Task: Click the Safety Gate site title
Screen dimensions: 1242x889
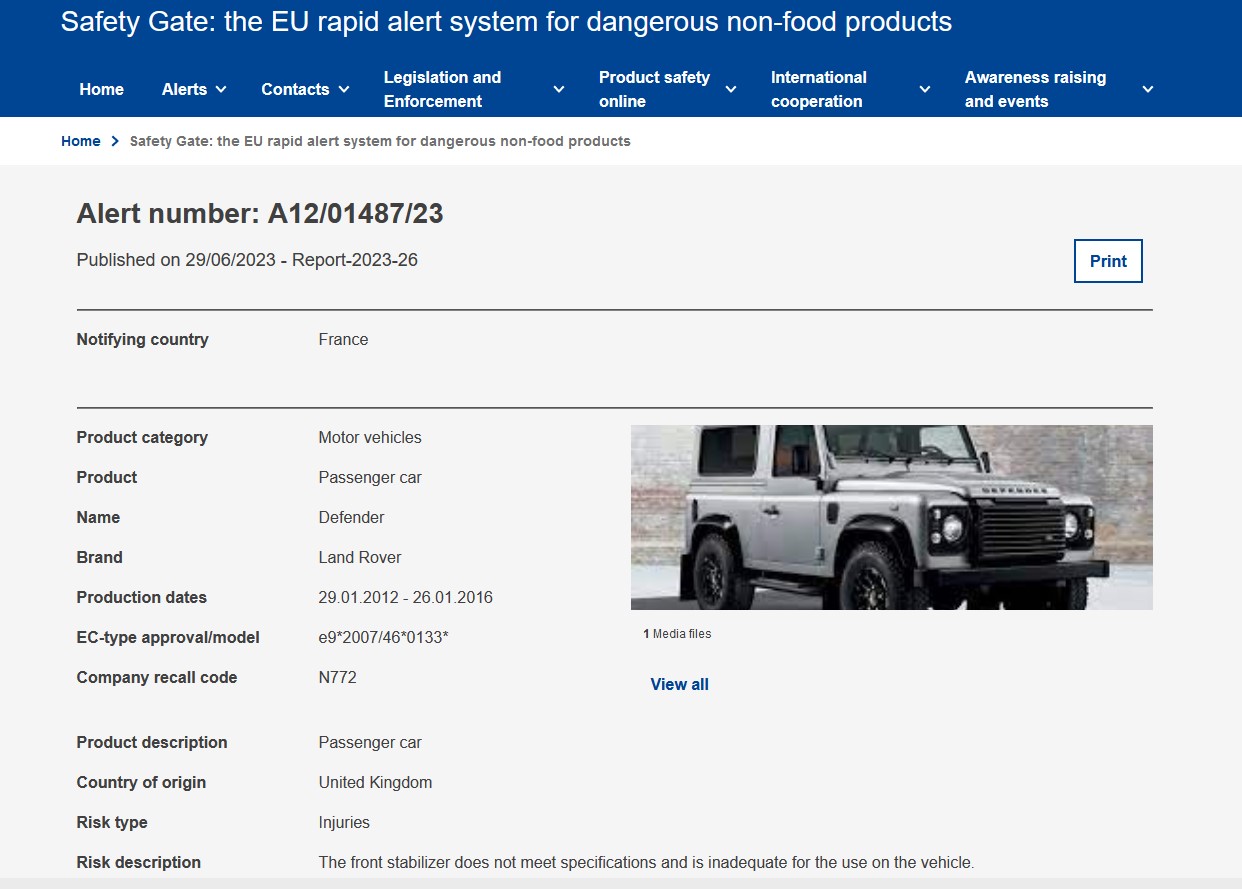Action: point(506,21)
